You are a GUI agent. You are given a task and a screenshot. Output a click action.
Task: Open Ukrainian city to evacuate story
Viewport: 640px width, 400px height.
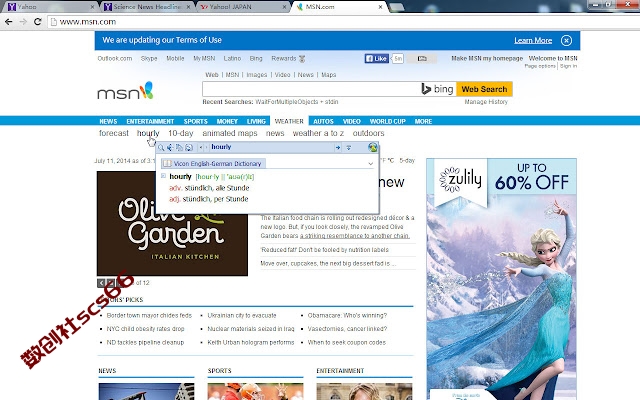242,316
